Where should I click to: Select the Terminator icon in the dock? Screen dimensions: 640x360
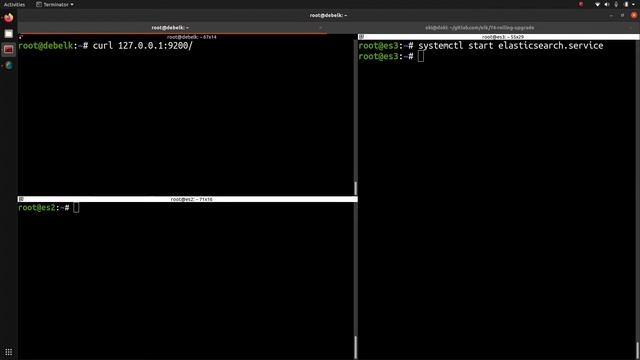tap(9, 49)
